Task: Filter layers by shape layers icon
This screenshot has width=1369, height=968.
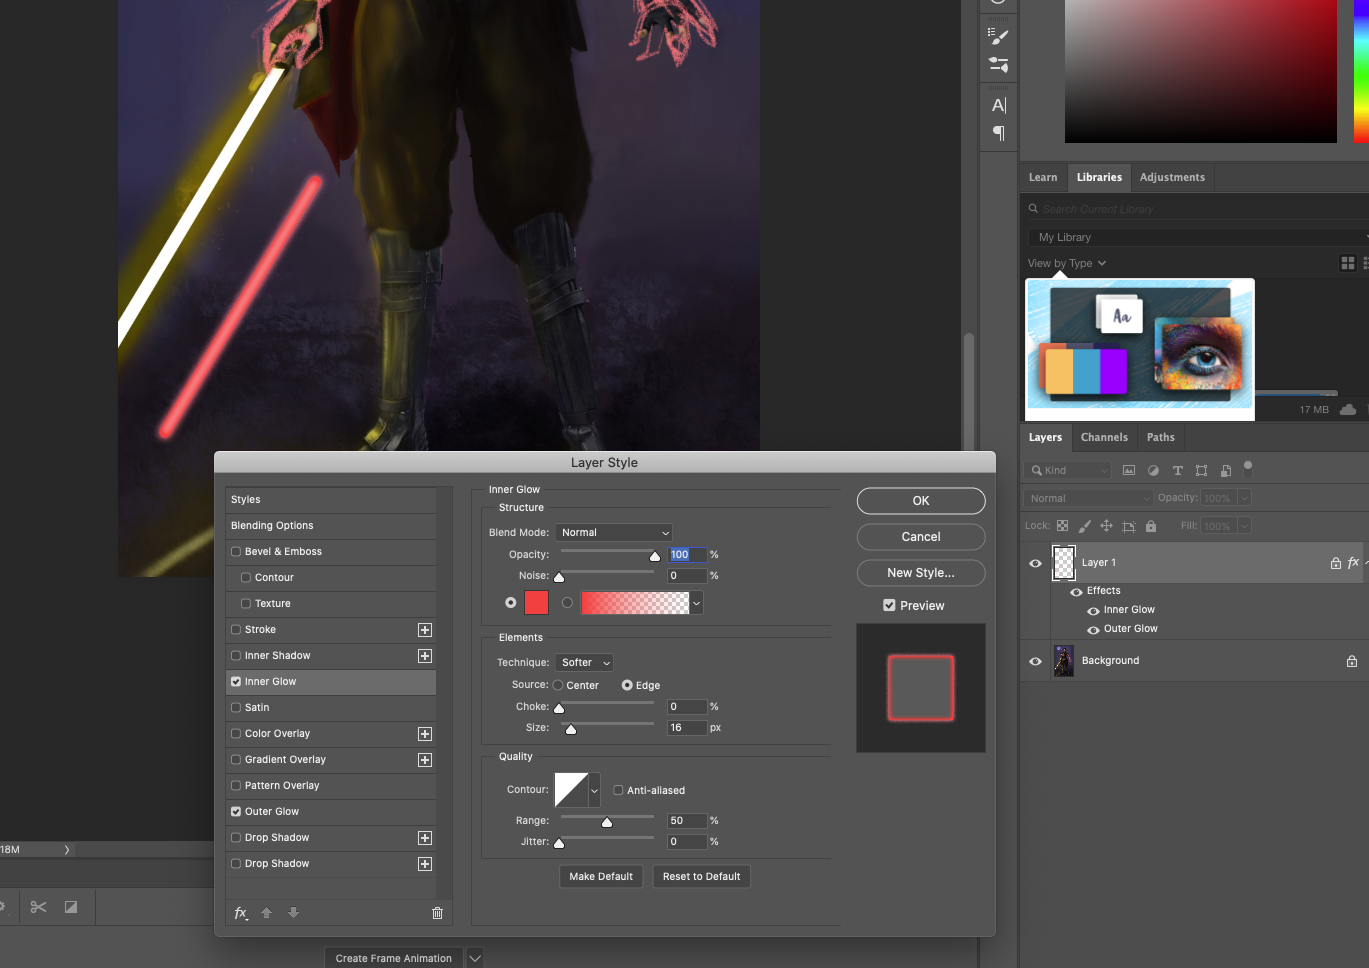Action: tap(1201, 470)
